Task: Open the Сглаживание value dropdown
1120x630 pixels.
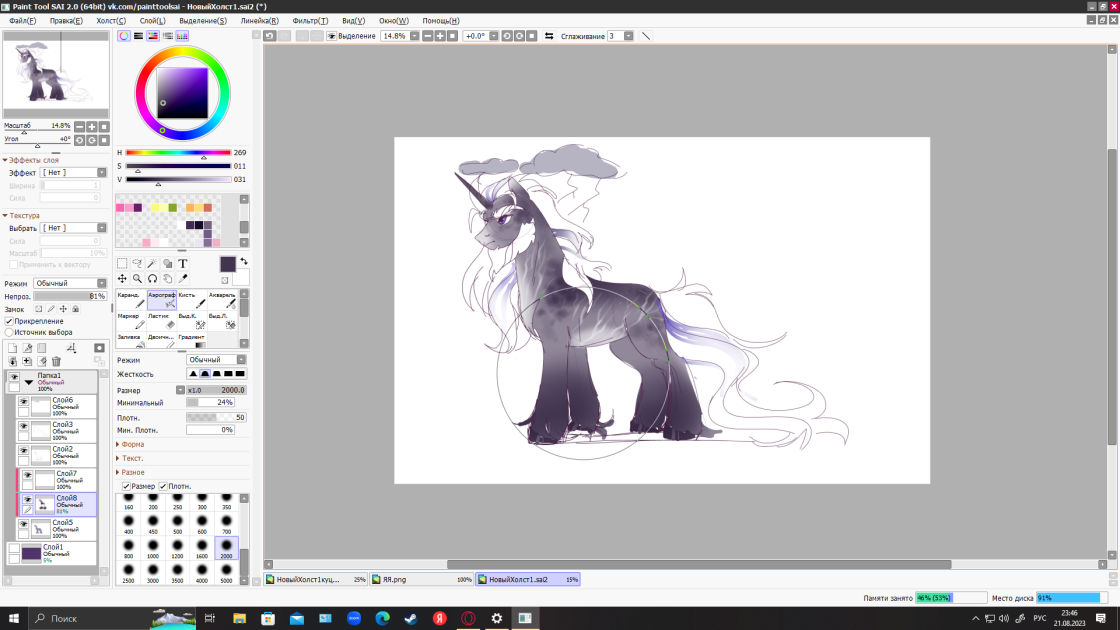Action: (629, 36)
